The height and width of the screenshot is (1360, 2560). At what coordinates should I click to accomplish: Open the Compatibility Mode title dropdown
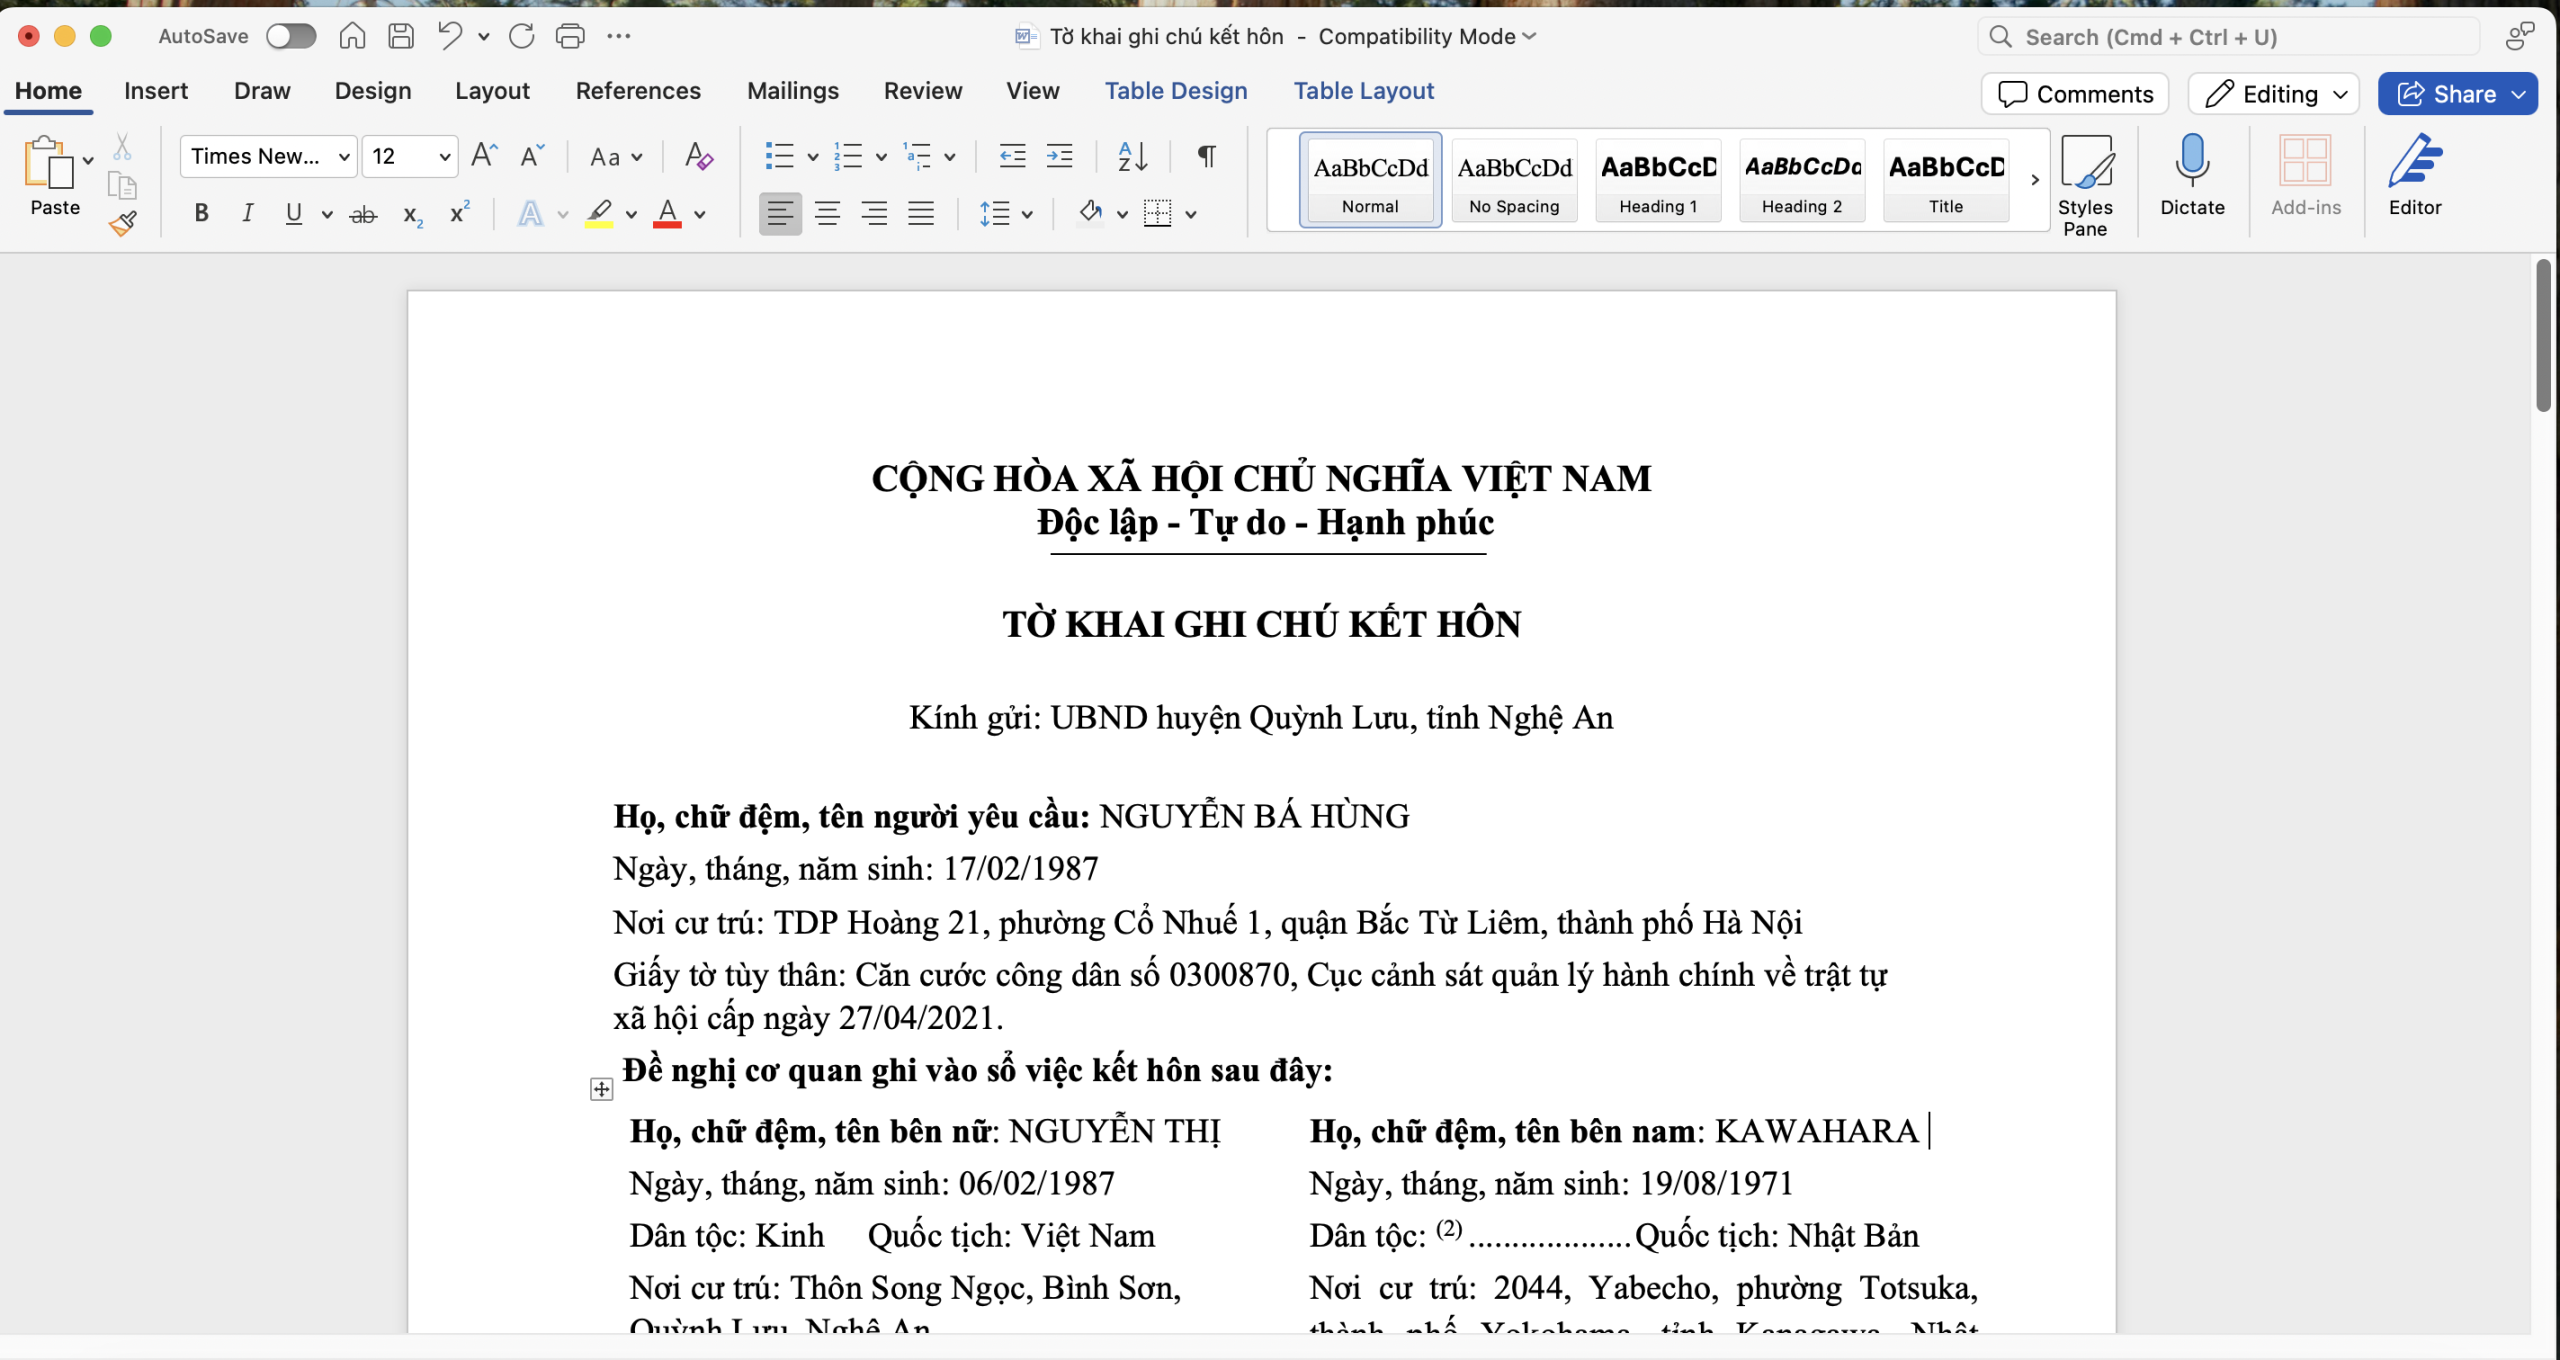click(1428, 37)
